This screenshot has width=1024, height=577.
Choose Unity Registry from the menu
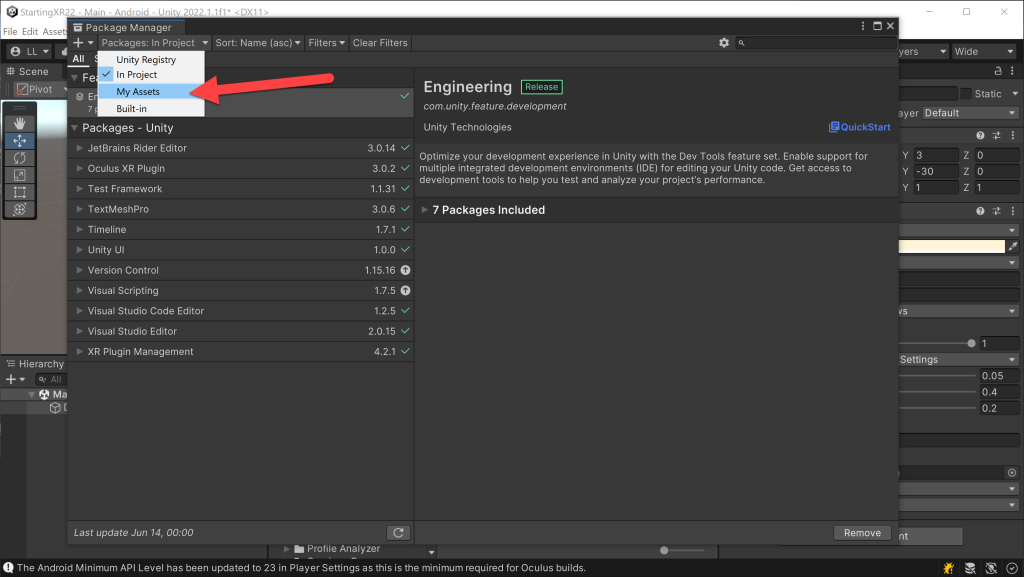pos(152,59)
